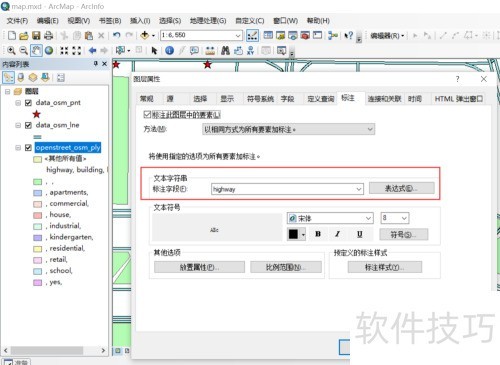Open the Label Styles button
The image size is (500, 365).
tap(385, 267)
